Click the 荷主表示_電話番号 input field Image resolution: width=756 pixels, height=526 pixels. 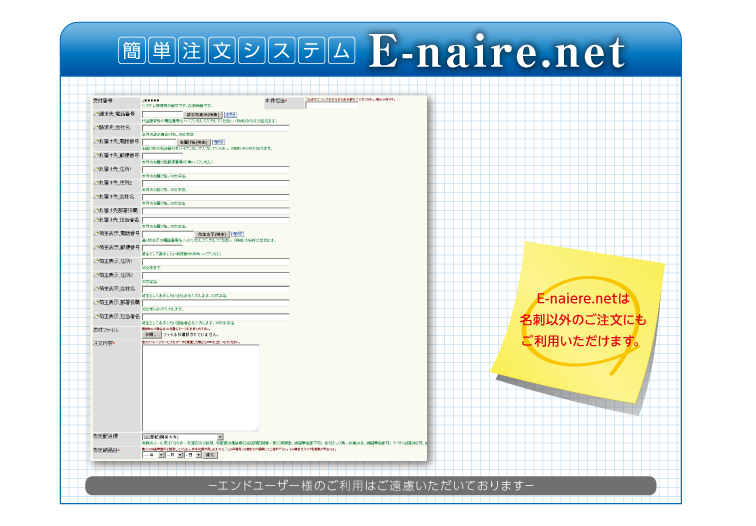(168, 234)
